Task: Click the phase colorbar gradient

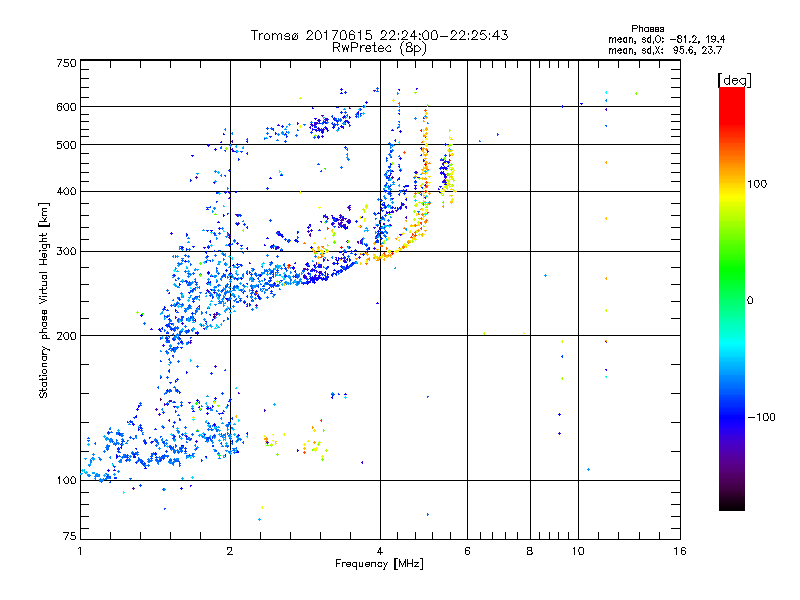Action: pyautogui.click(x=732, y=298)
